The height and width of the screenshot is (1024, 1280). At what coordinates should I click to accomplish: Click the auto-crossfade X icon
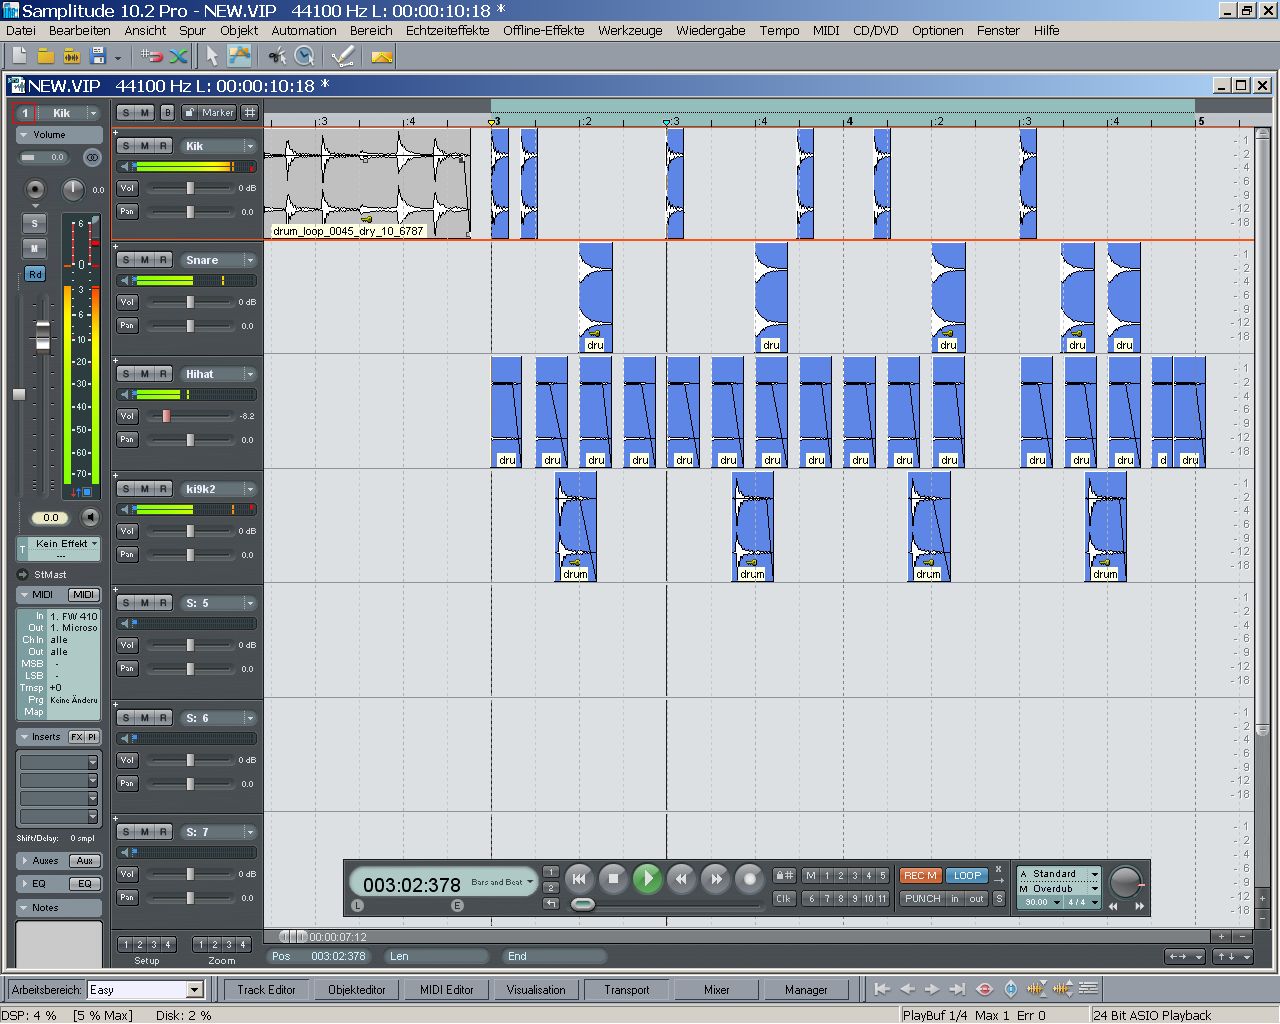click(x=178, y=56)
